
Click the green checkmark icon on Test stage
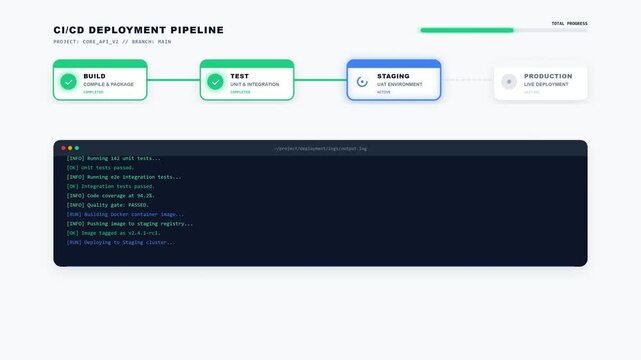click(215, 82)
